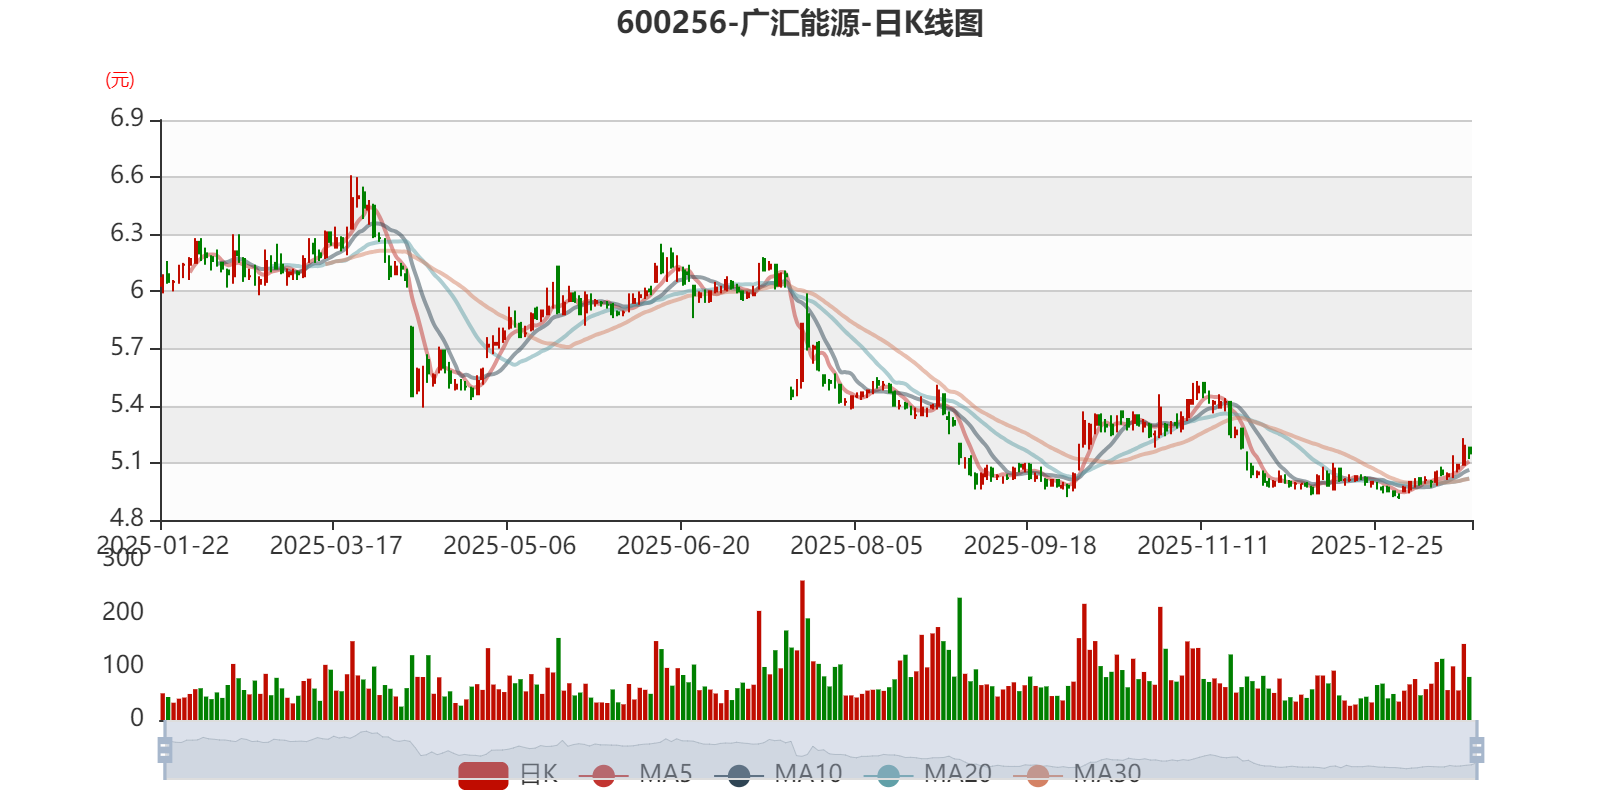Viewport: 1600px width, 800px height.
Task: Toggle the MA10 legend entry
Action: point(778,774)
